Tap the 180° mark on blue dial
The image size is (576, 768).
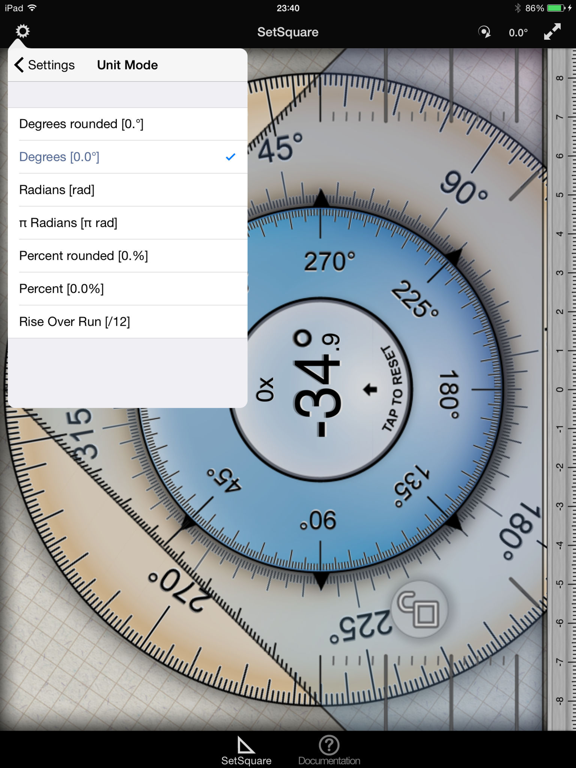coord(449,395)
